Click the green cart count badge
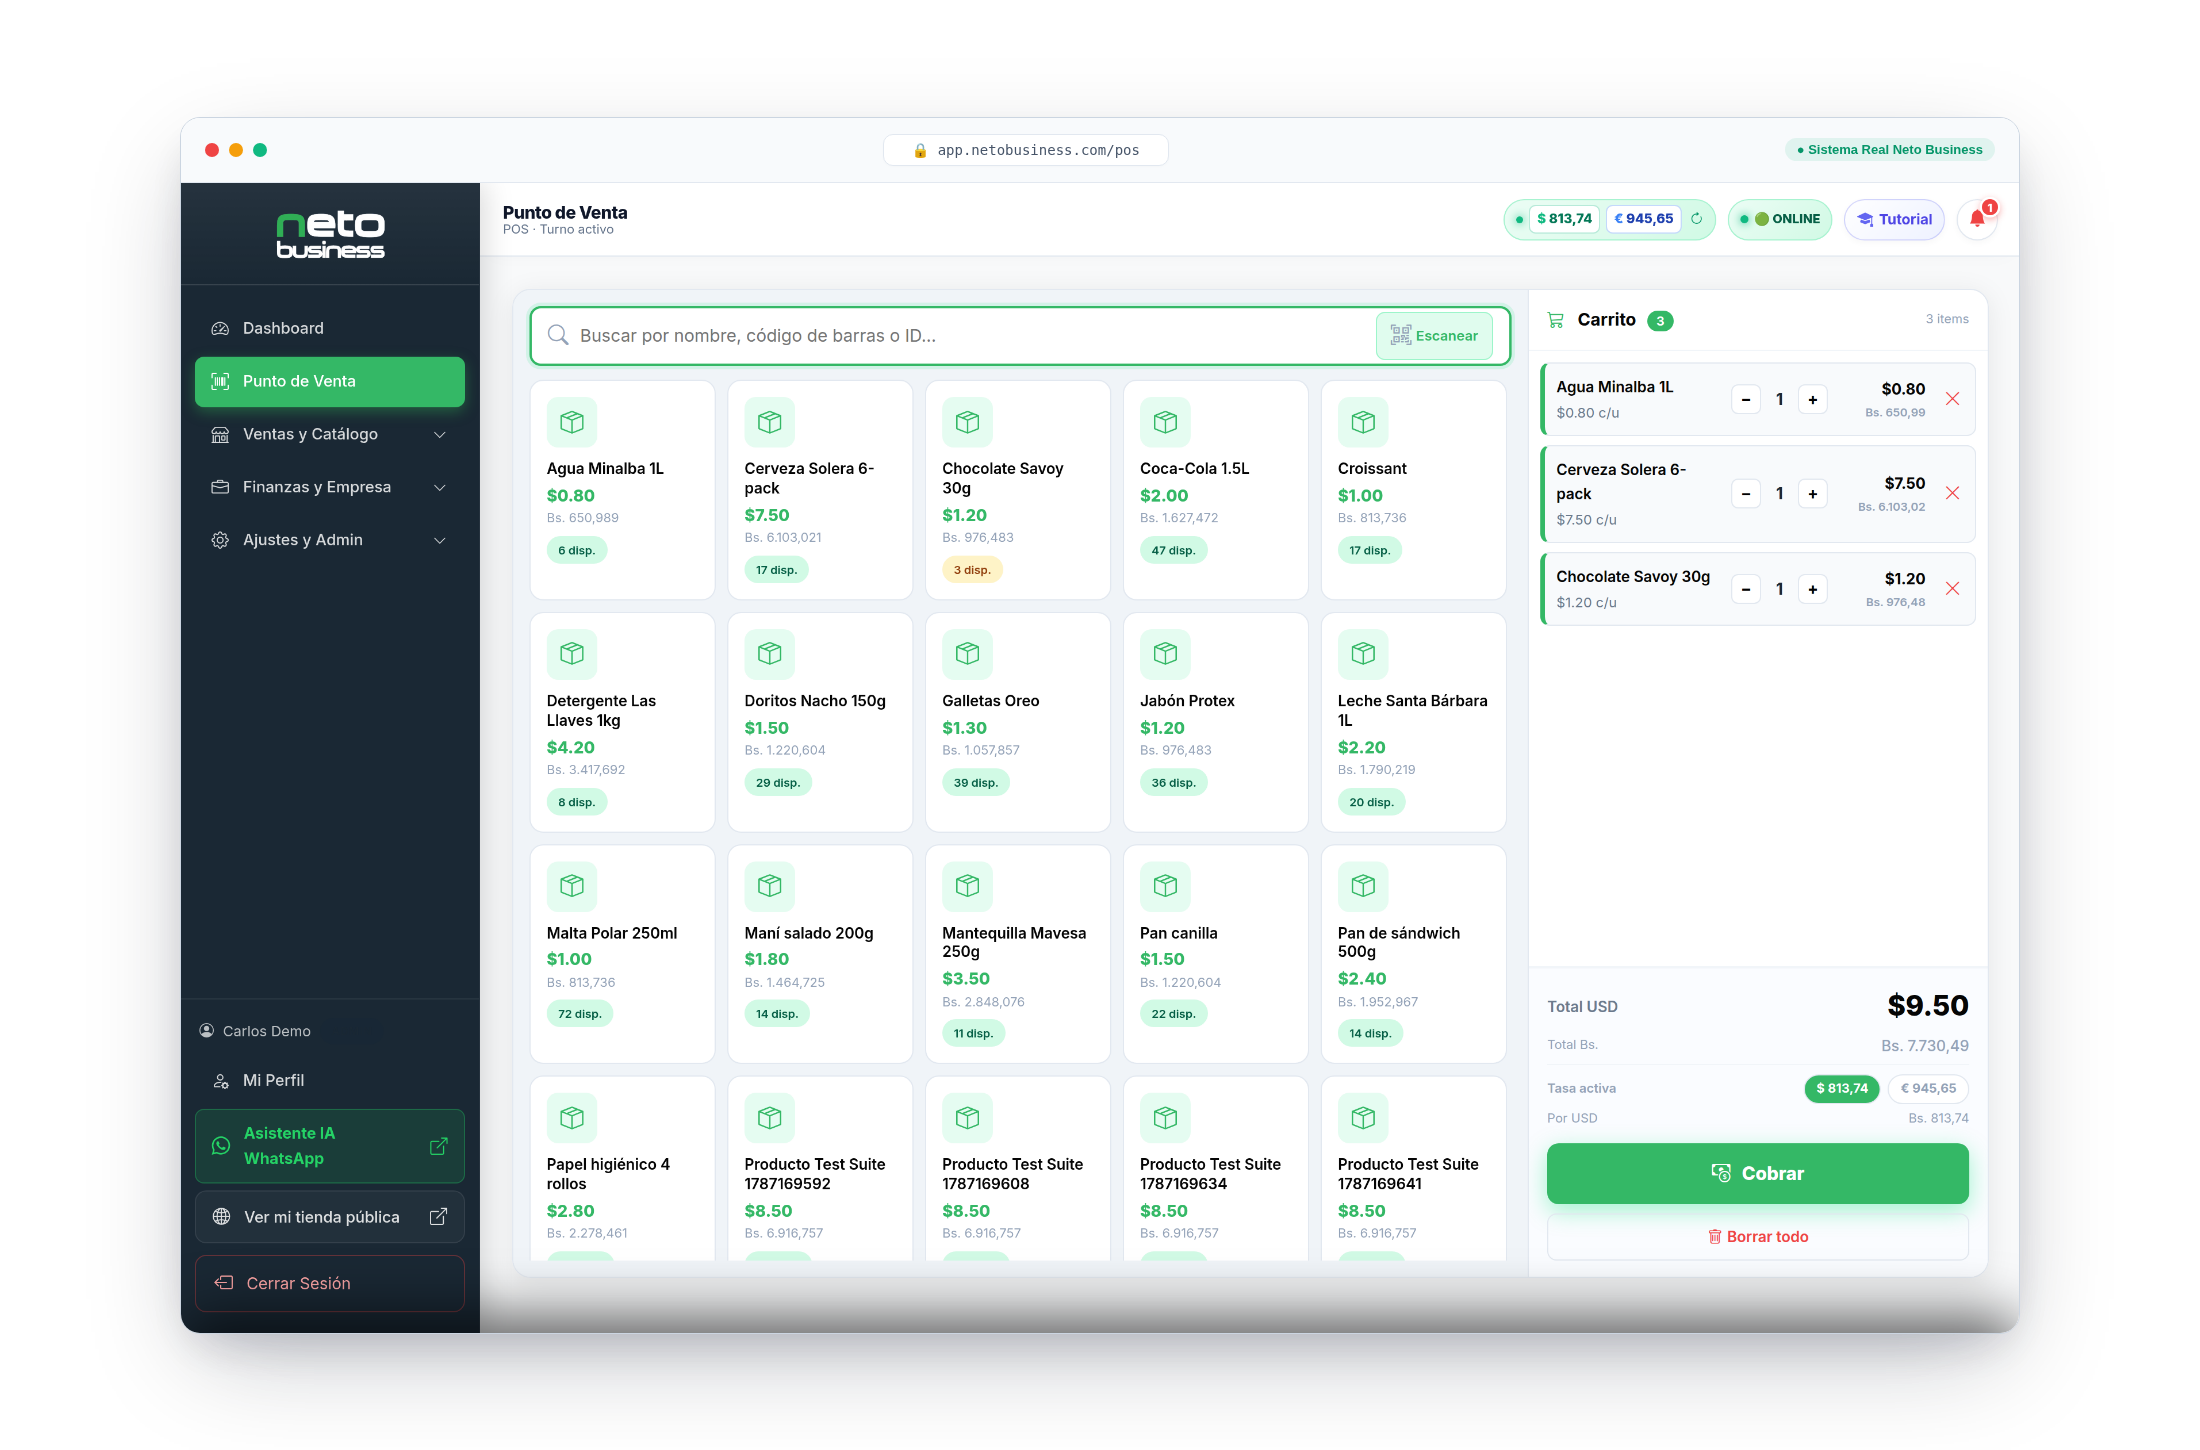Viewport: 2200px width, 1450px height. 1660,321
